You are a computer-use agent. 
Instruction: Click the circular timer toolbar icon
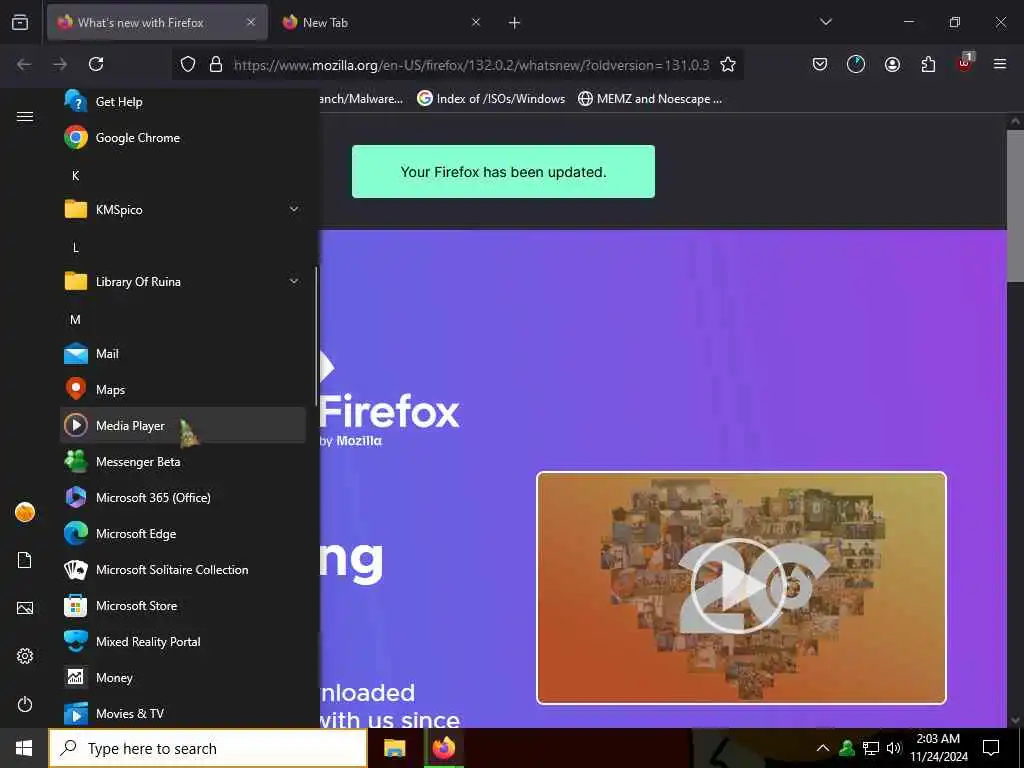tap(856, 64)
